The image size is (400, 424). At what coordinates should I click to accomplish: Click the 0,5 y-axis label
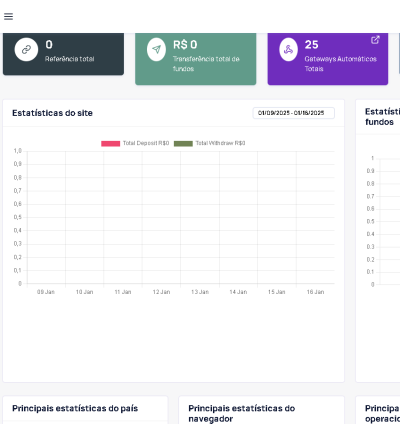click(18, 217)
